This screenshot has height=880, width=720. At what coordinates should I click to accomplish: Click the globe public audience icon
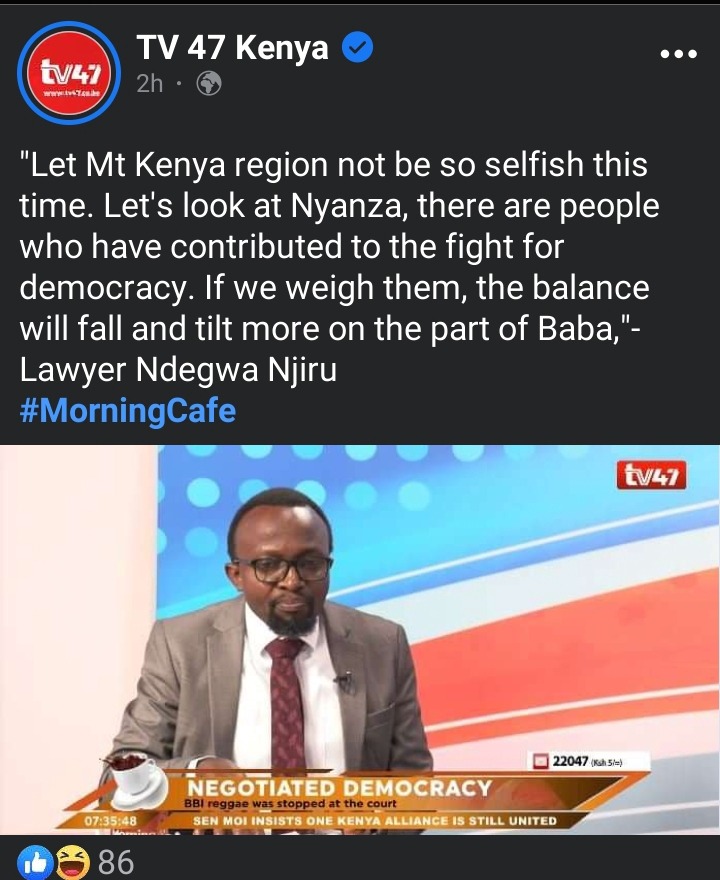pos(209,84)
